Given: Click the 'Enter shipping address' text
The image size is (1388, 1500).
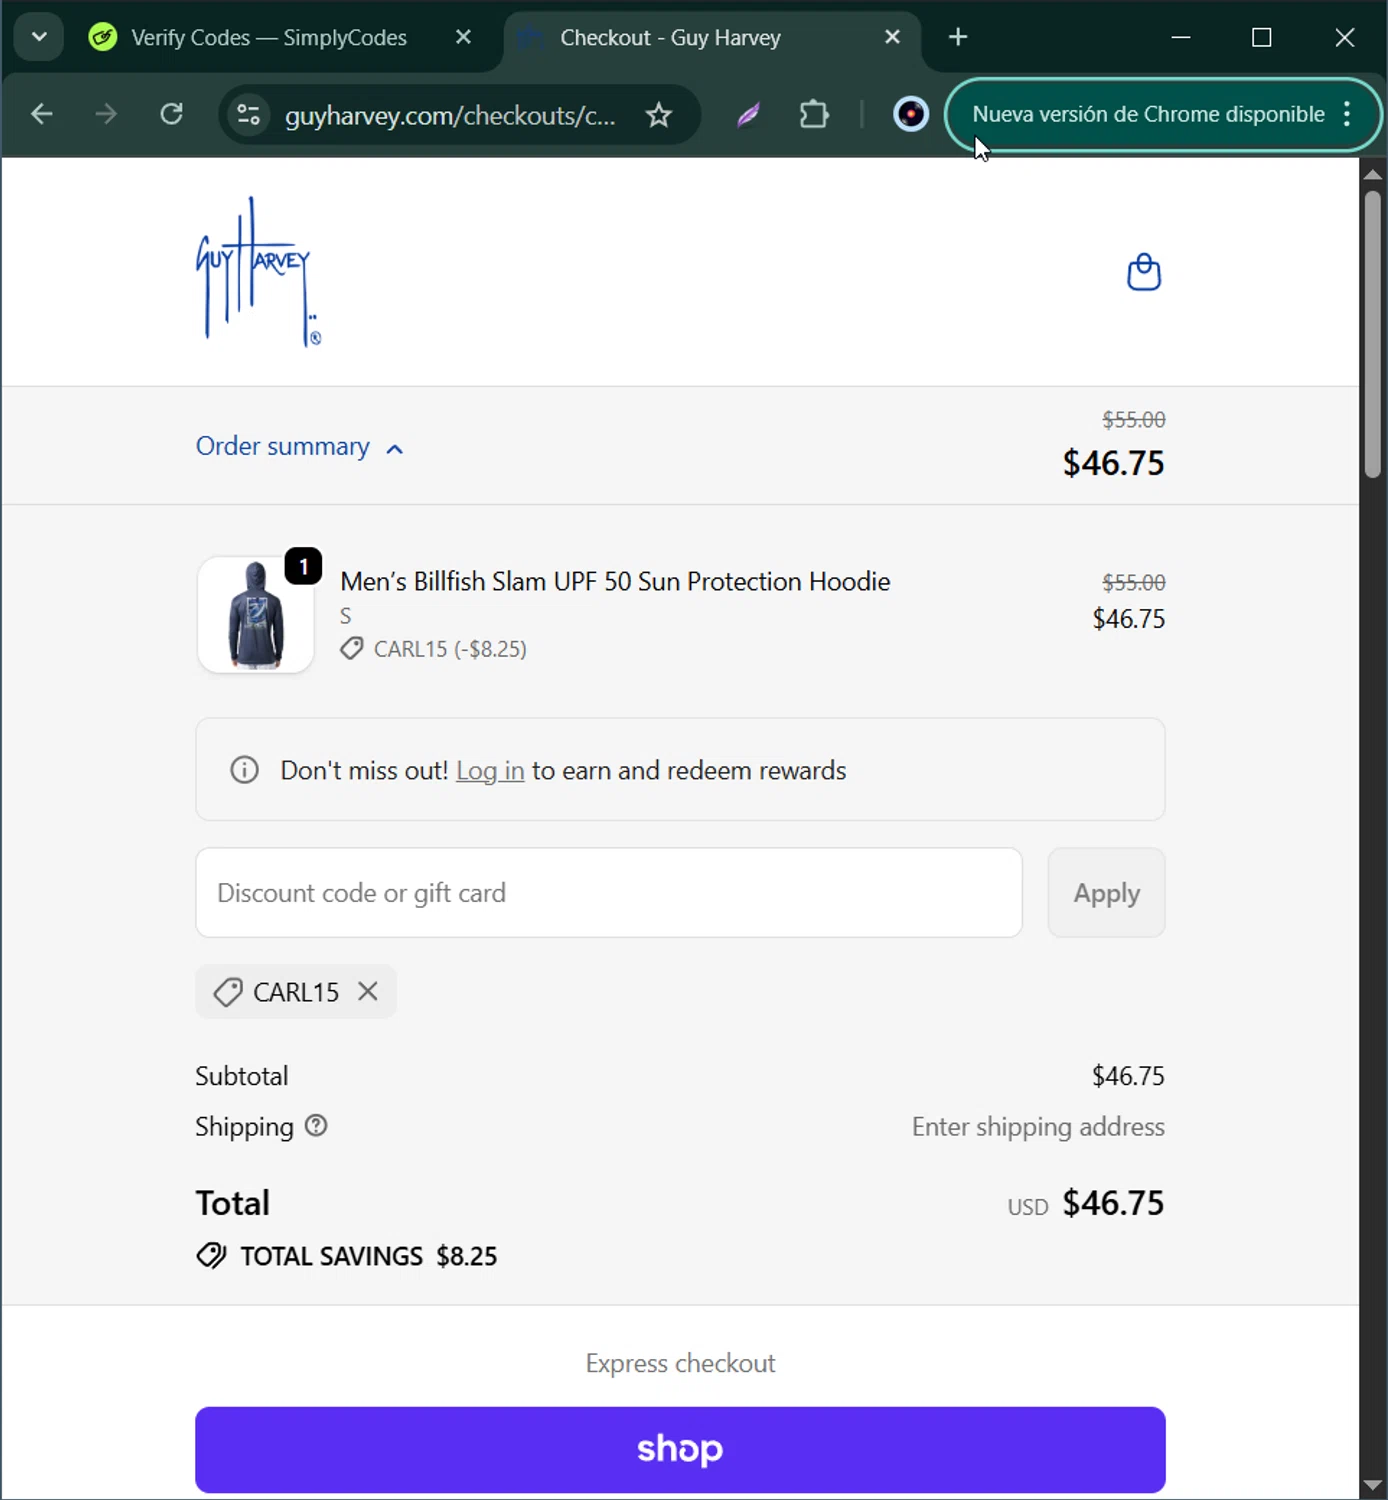Looking at the screenshot, I should click(1038, 1127).
